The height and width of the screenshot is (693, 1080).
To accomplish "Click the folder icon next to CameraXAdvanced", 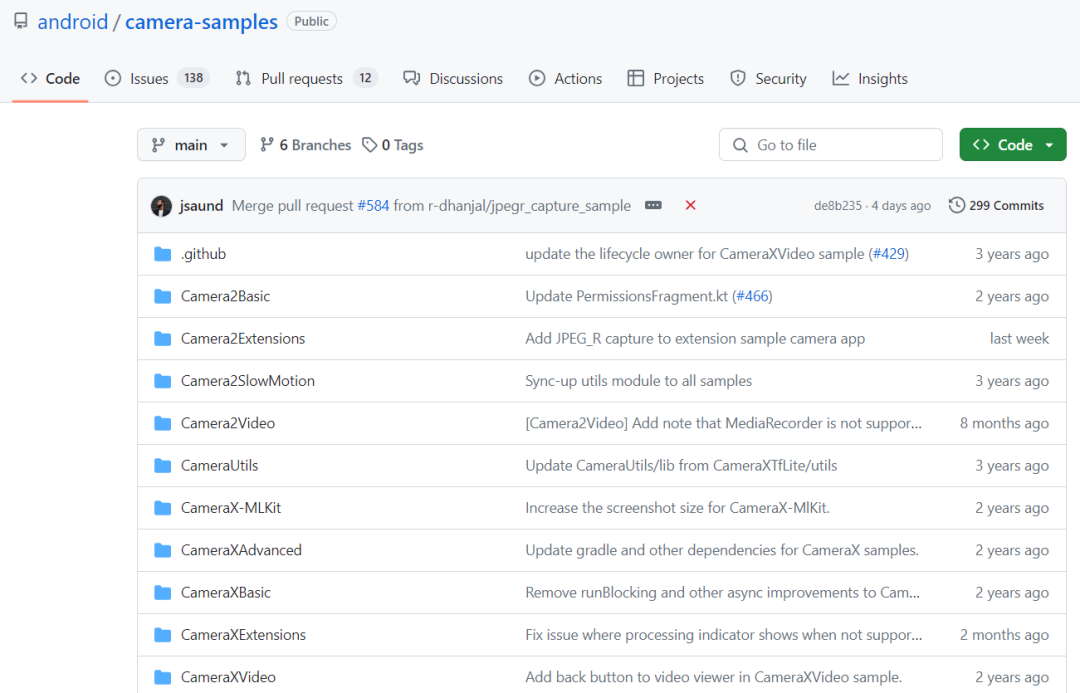I will coord(163,550).
